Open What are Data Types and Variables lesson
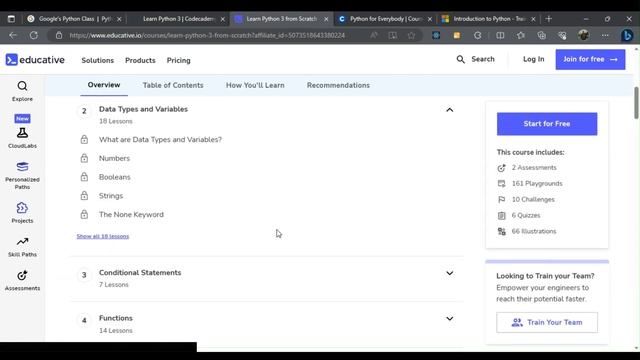Image resolution: width=640 pixels, height=360 pixels. coord(160,140)
